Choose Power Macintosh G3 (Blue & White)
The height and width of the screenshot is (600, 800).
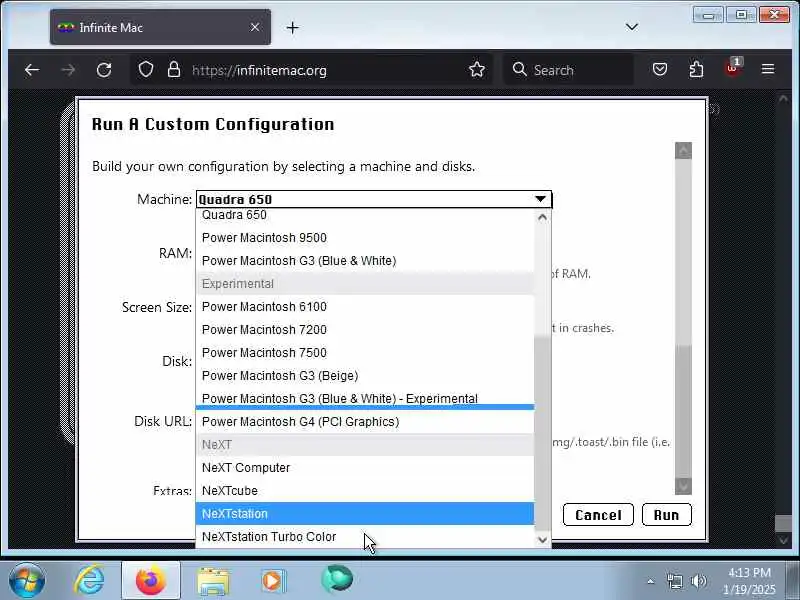coord(365,261)
